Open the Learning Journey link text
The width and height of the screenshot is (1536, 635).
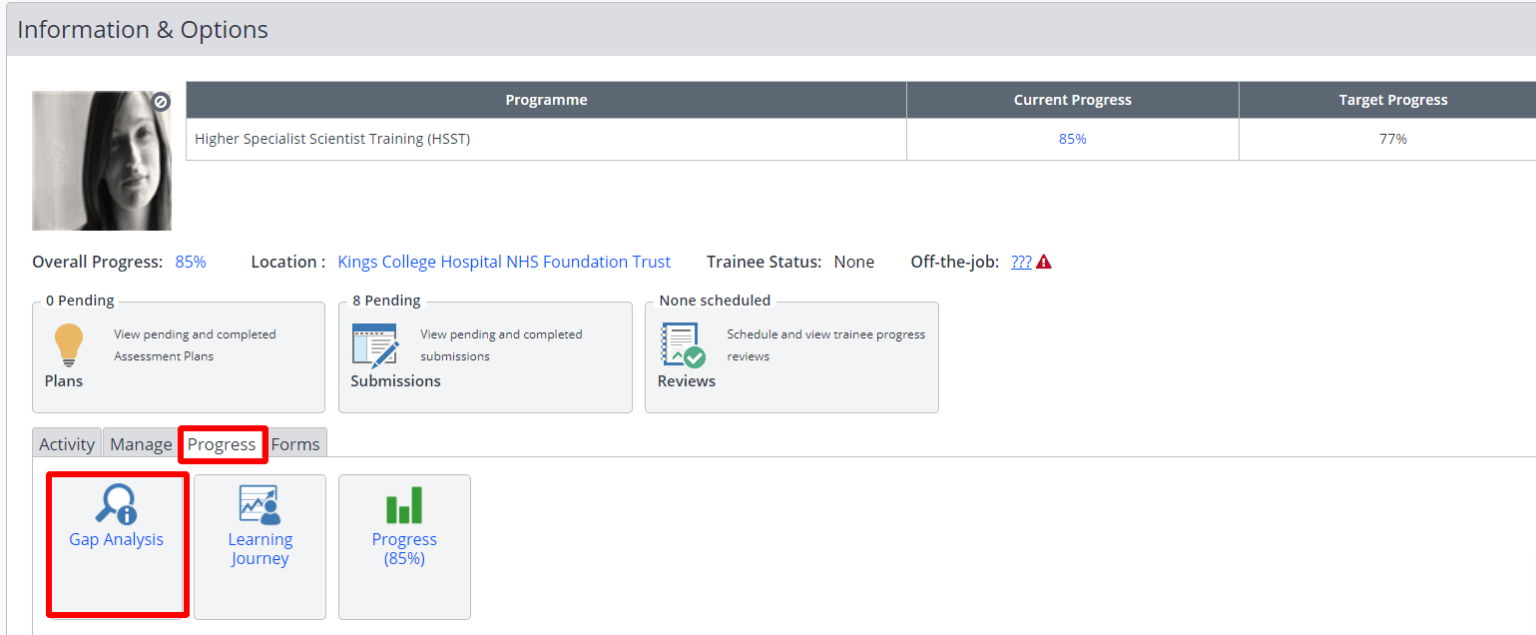260,549
